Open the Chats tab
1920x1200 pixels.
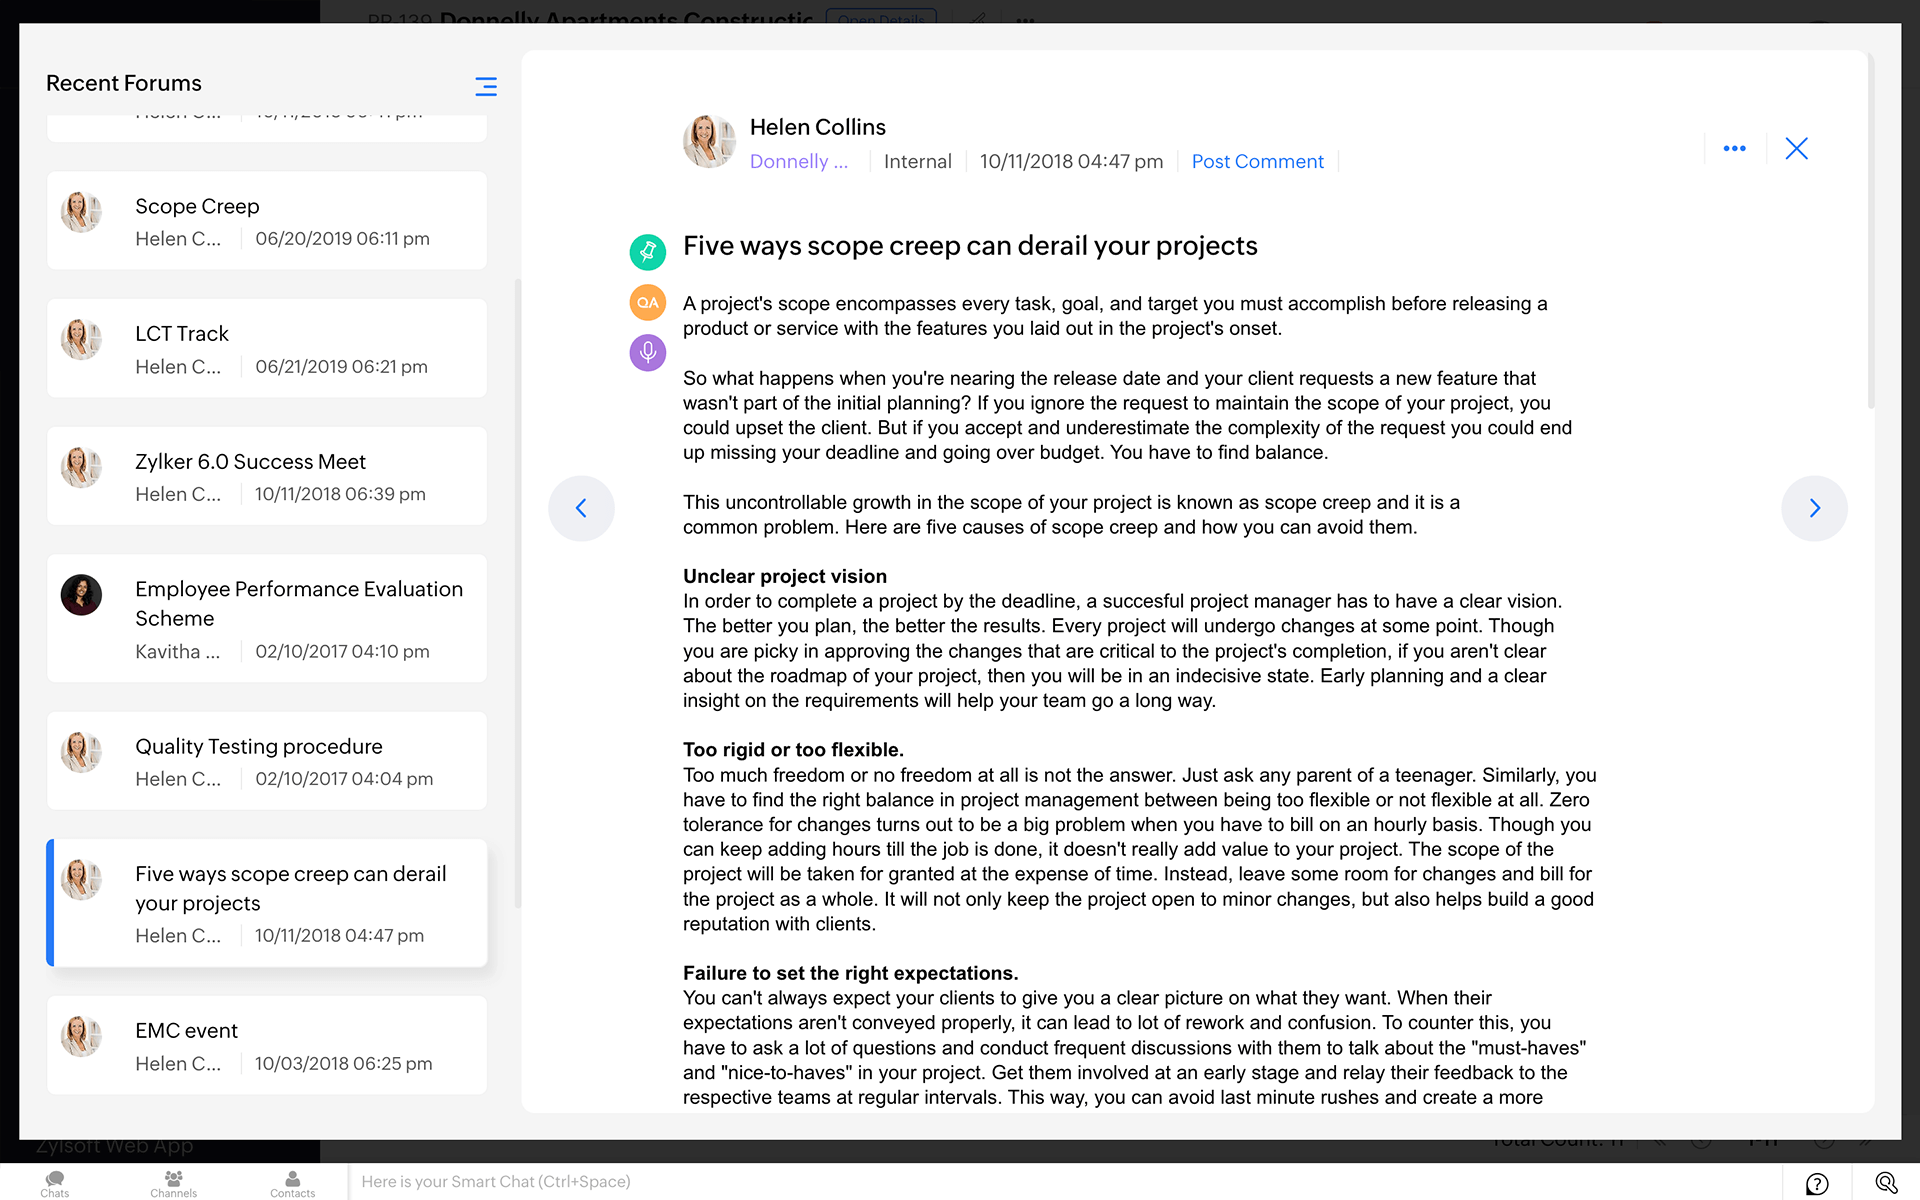[x=55, y=1183]
